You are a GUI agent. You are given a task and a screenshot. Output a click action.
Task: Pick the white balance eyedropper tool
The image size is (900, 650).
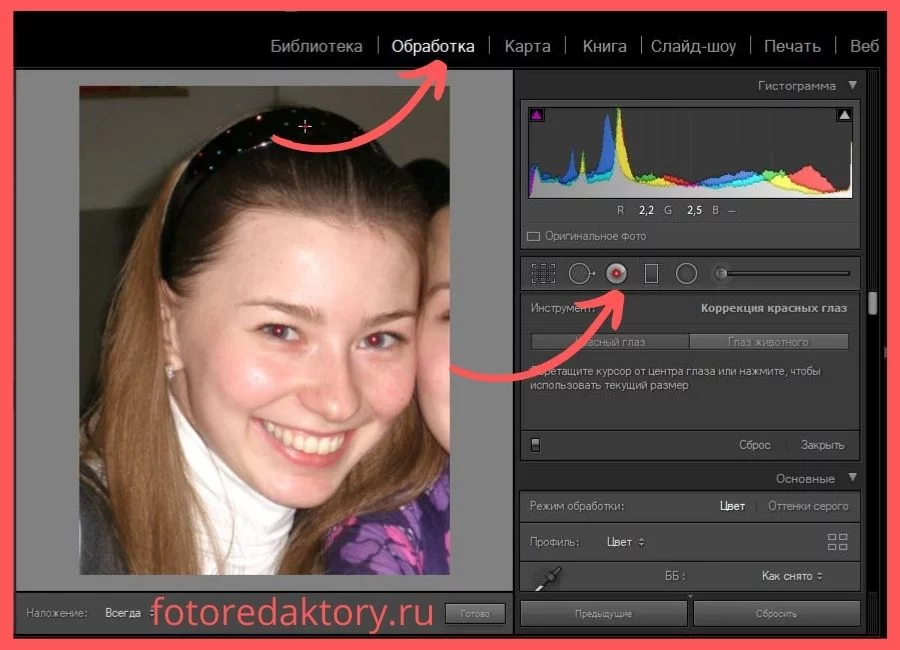pyautogui.click(x=548, y=577)
